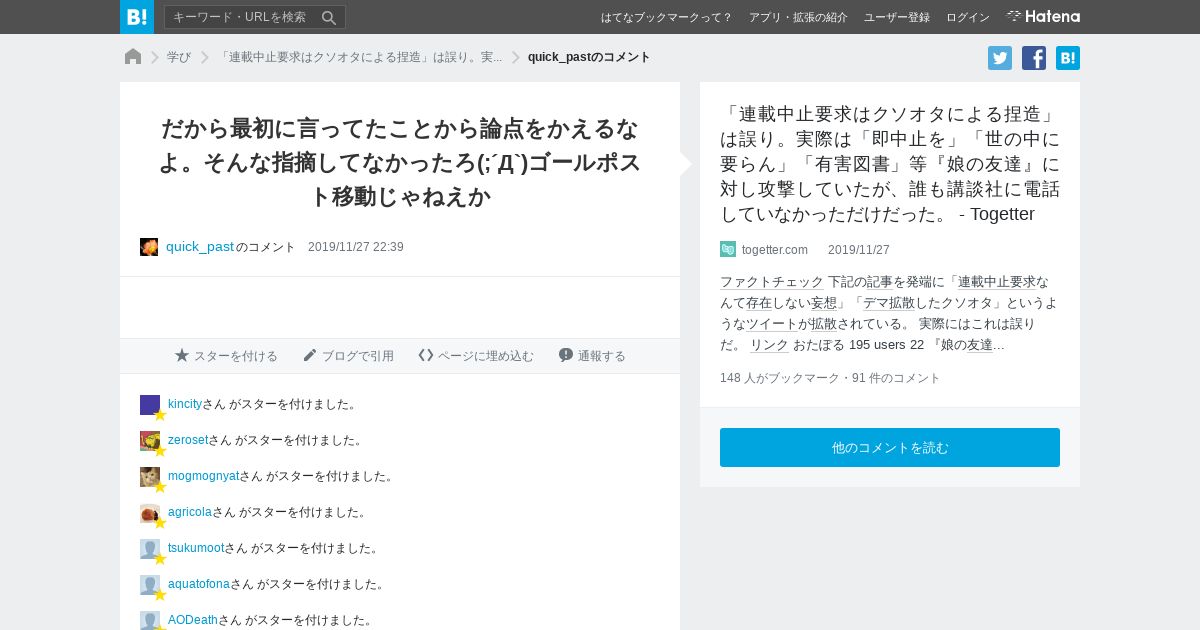Open AODeath username link
This screenshot has width=1200, height=630.
point(193,620)
